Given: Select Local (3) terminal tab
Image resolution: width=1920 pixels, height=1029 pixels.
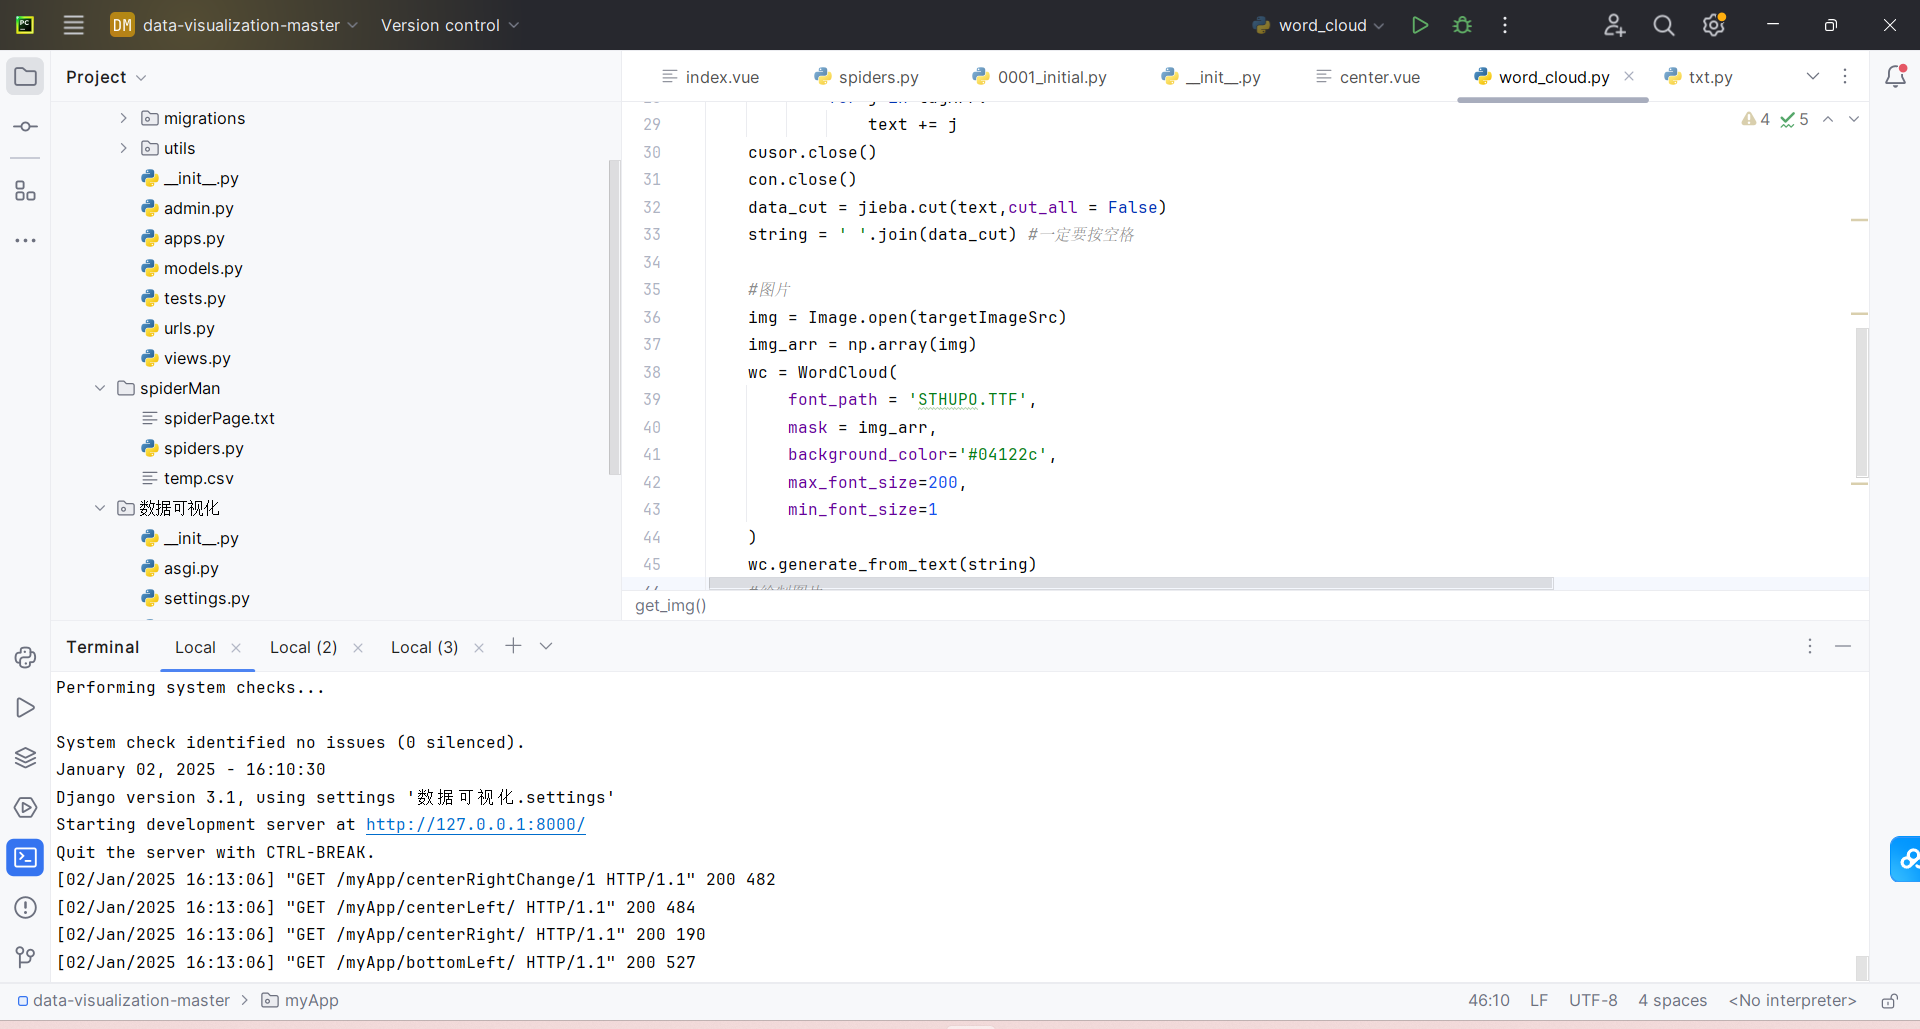Looking at the screenshot, I should [x=424, y=647].
